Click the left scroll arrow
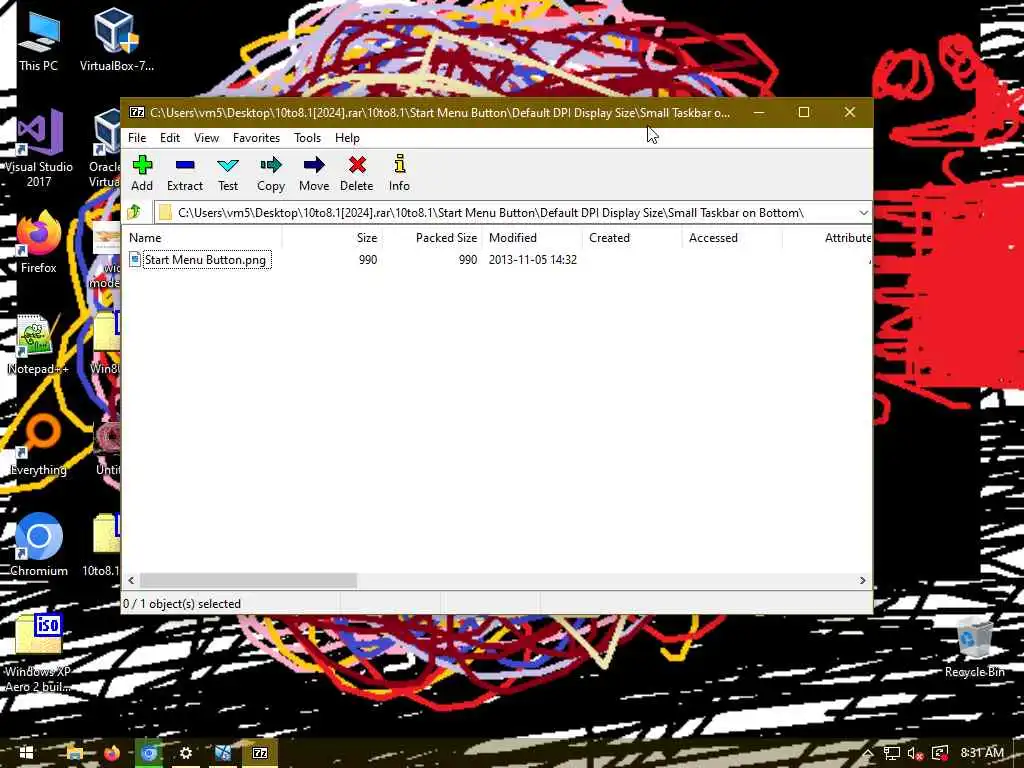The width and height of the screenshot is (1024, 768). (131, 580)
